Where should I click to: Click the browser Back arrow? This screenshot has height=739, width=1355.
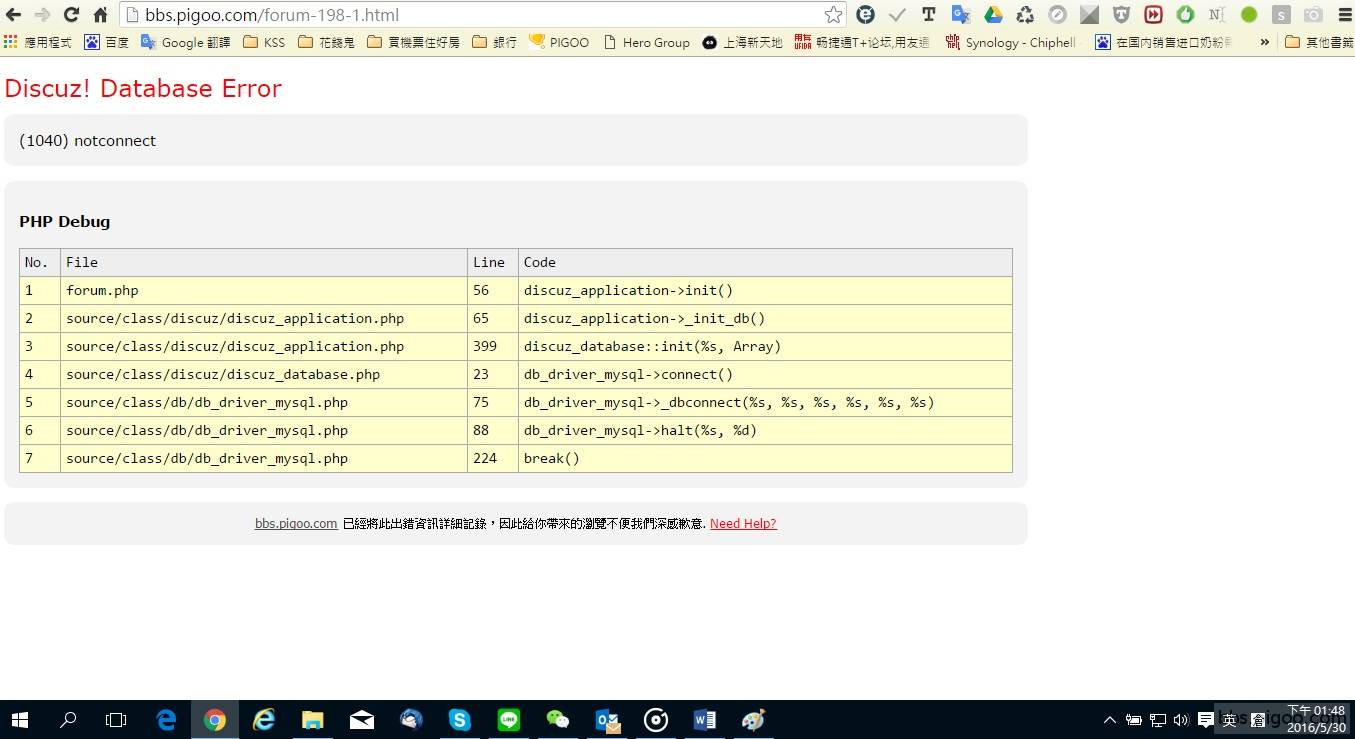click(x=13, y=15)
